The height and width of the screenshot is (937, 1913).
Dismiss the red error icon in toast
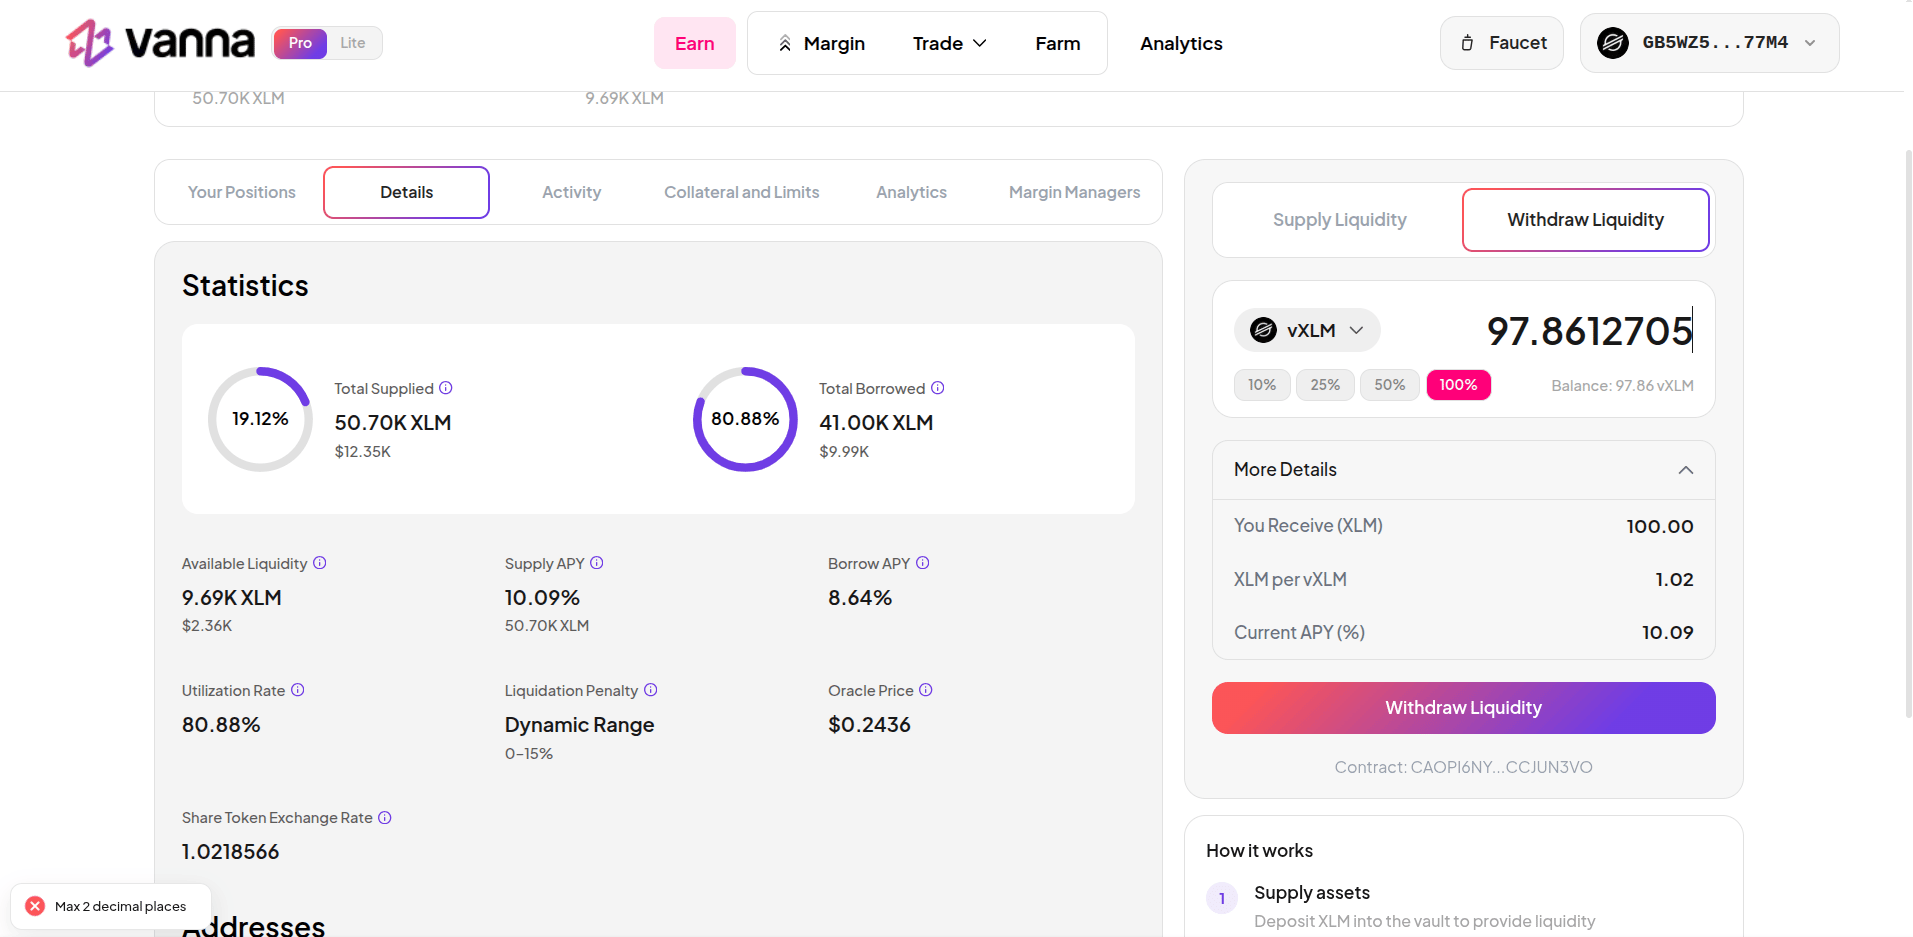[x=35, y=906]
